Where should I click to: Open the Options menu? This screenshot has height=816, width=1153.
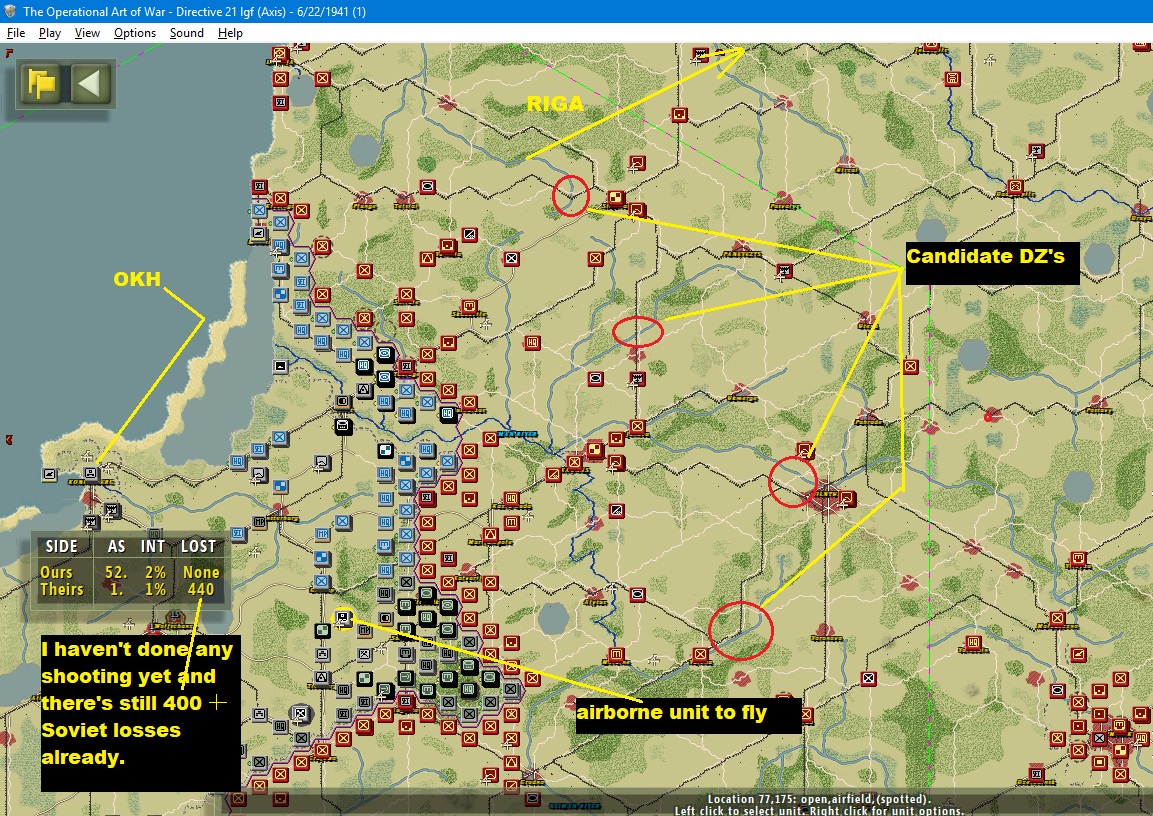coord(135,33)
